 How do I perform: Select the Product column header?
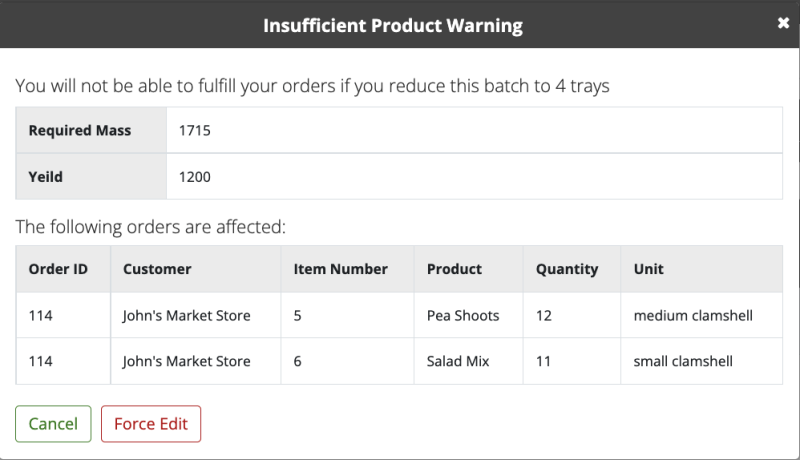[x=454, y=269]
